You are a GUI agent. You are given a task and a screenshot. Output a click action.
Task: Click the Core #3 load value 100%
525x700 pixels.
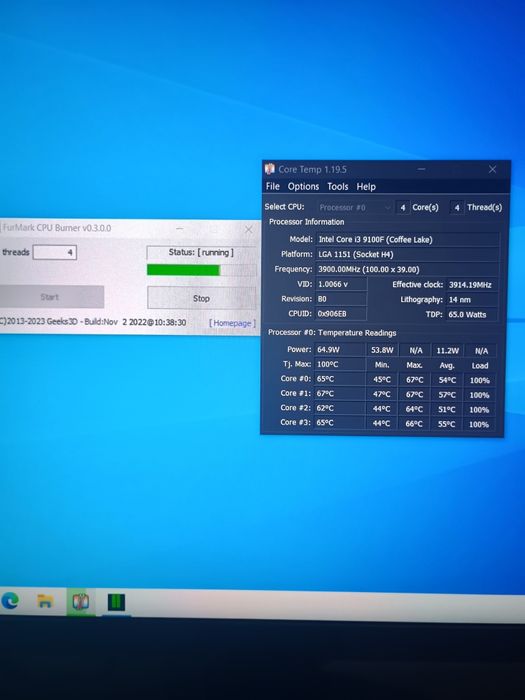(x=479, y=425)
